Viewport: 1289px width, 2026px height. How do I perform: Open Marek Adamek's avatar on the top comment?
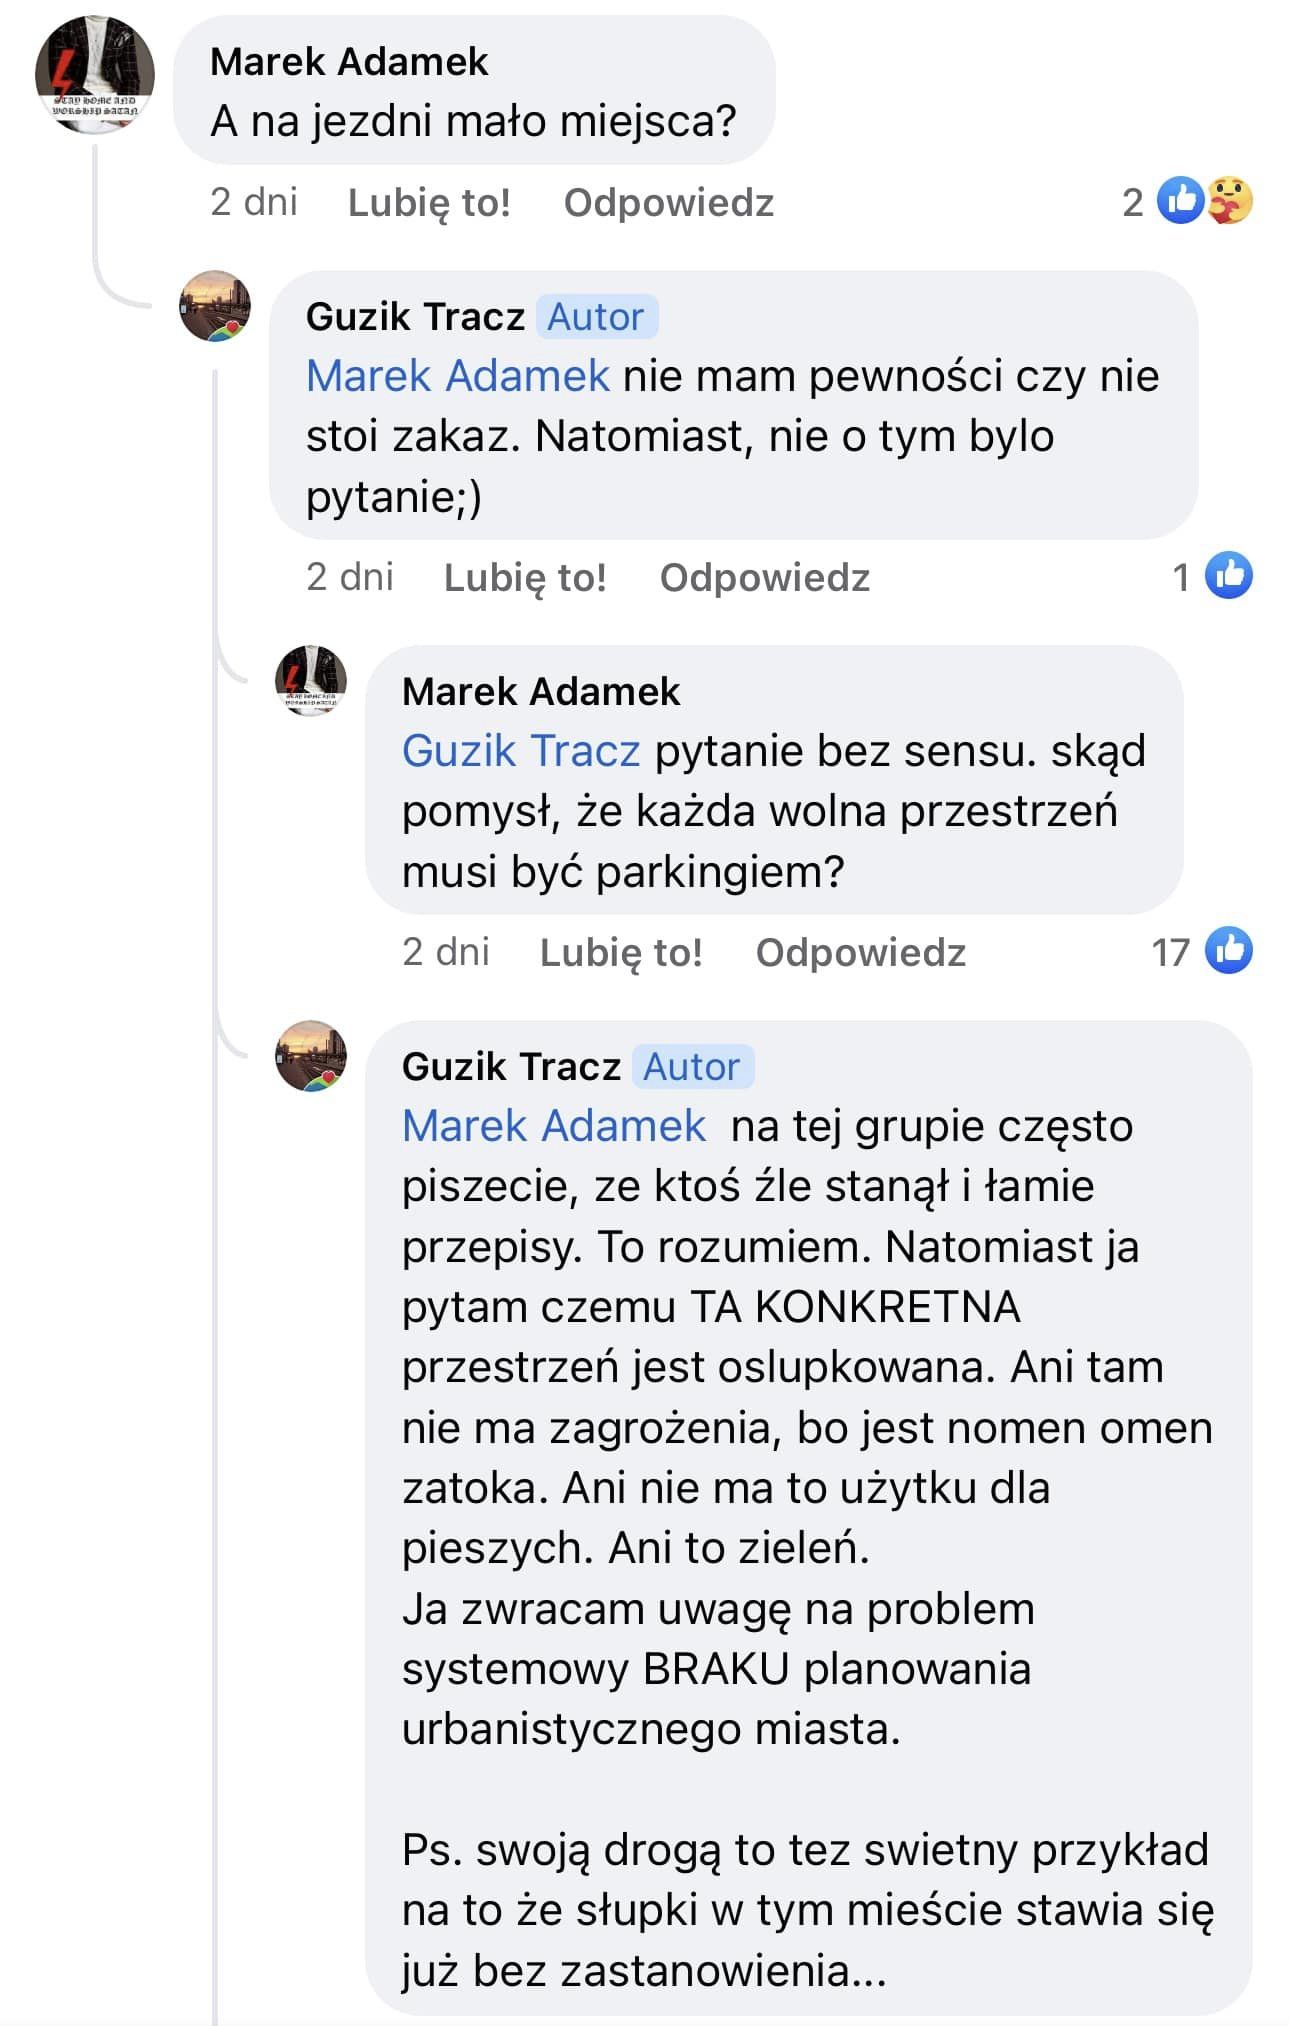(95, 75)
